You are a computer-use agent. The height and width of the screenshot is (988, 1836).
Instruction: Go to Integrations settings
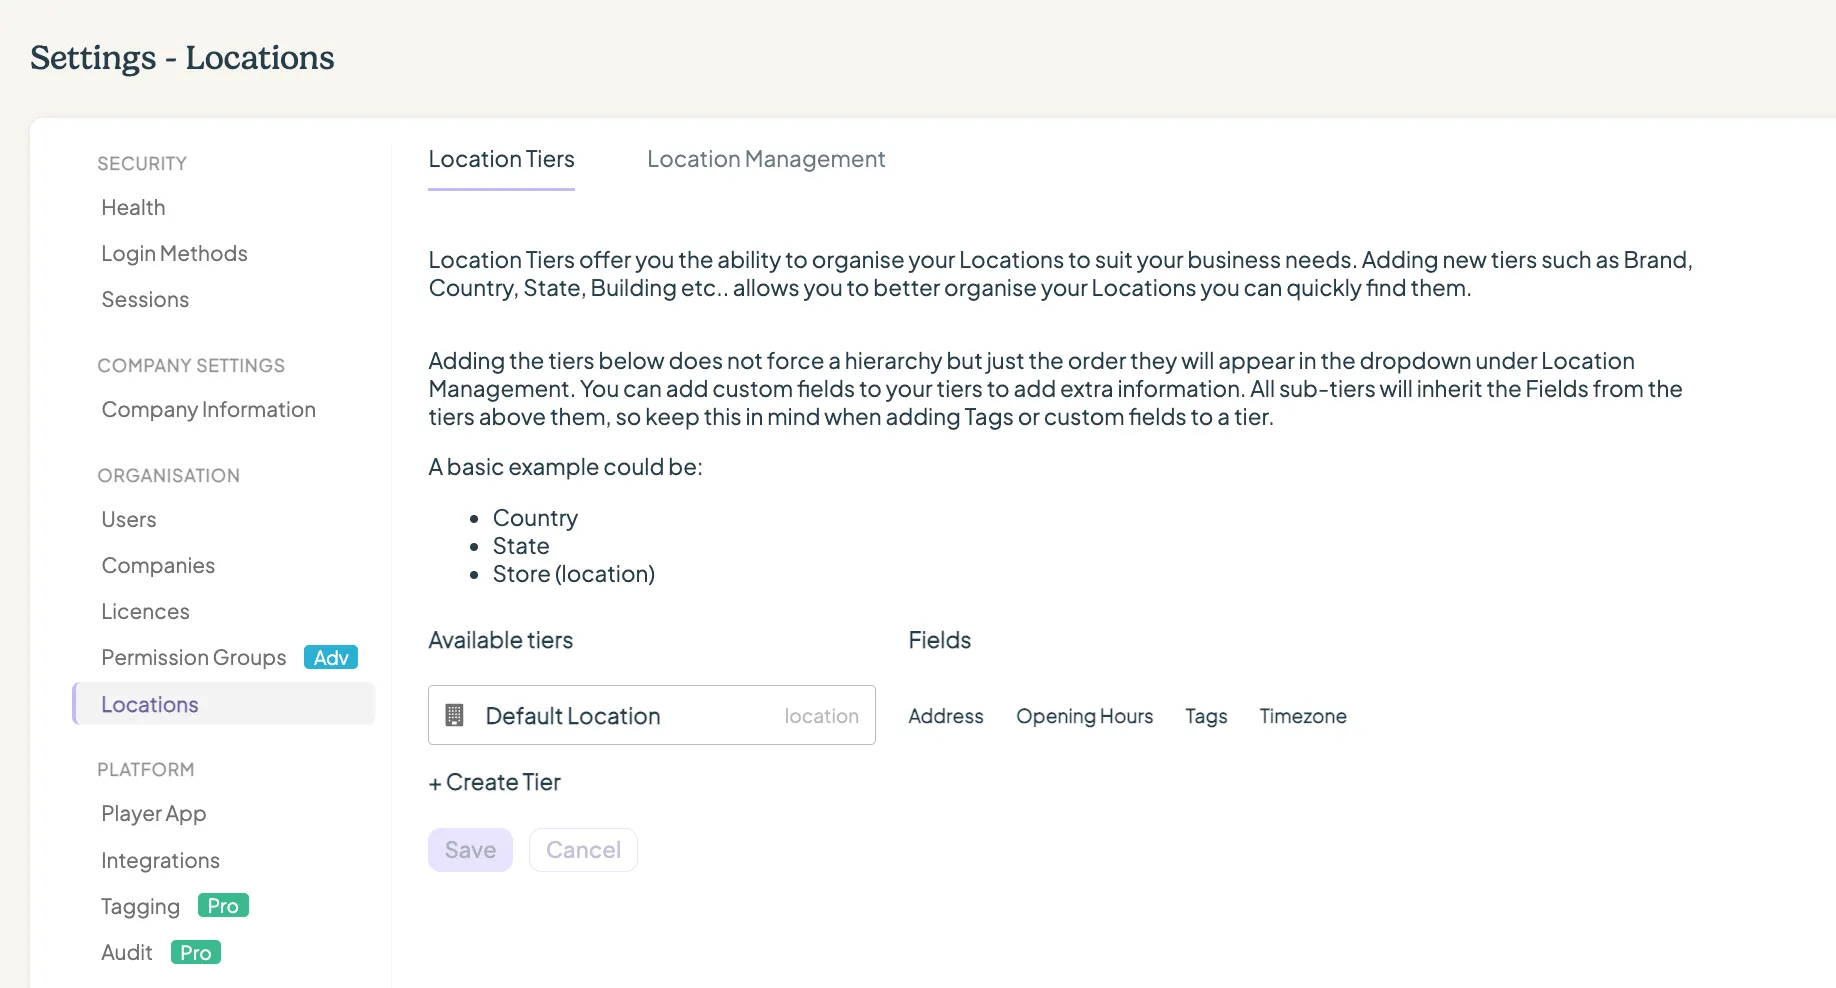(x=160, y=860)
